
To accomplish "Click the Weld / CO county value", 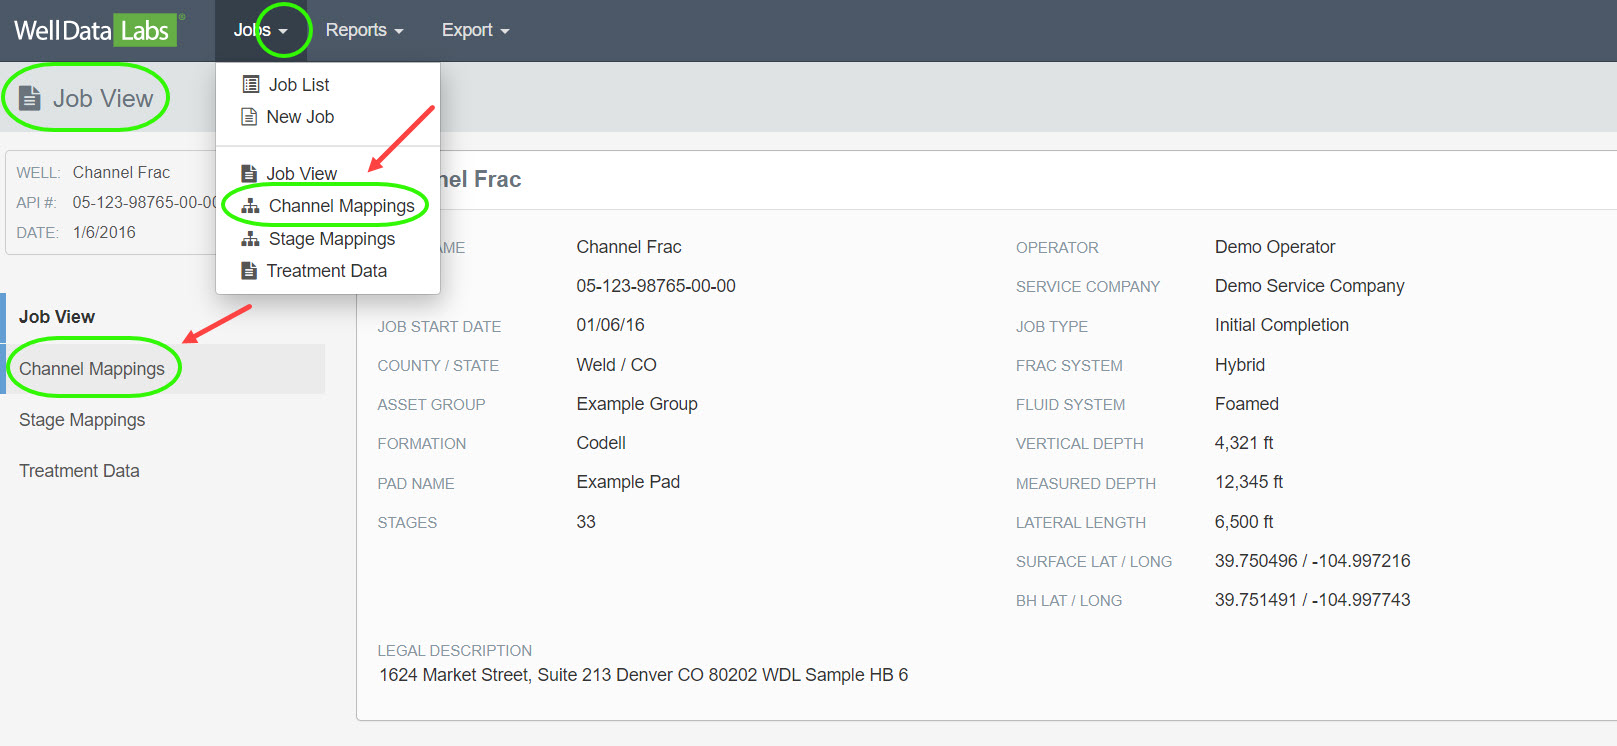I will 617,365.
